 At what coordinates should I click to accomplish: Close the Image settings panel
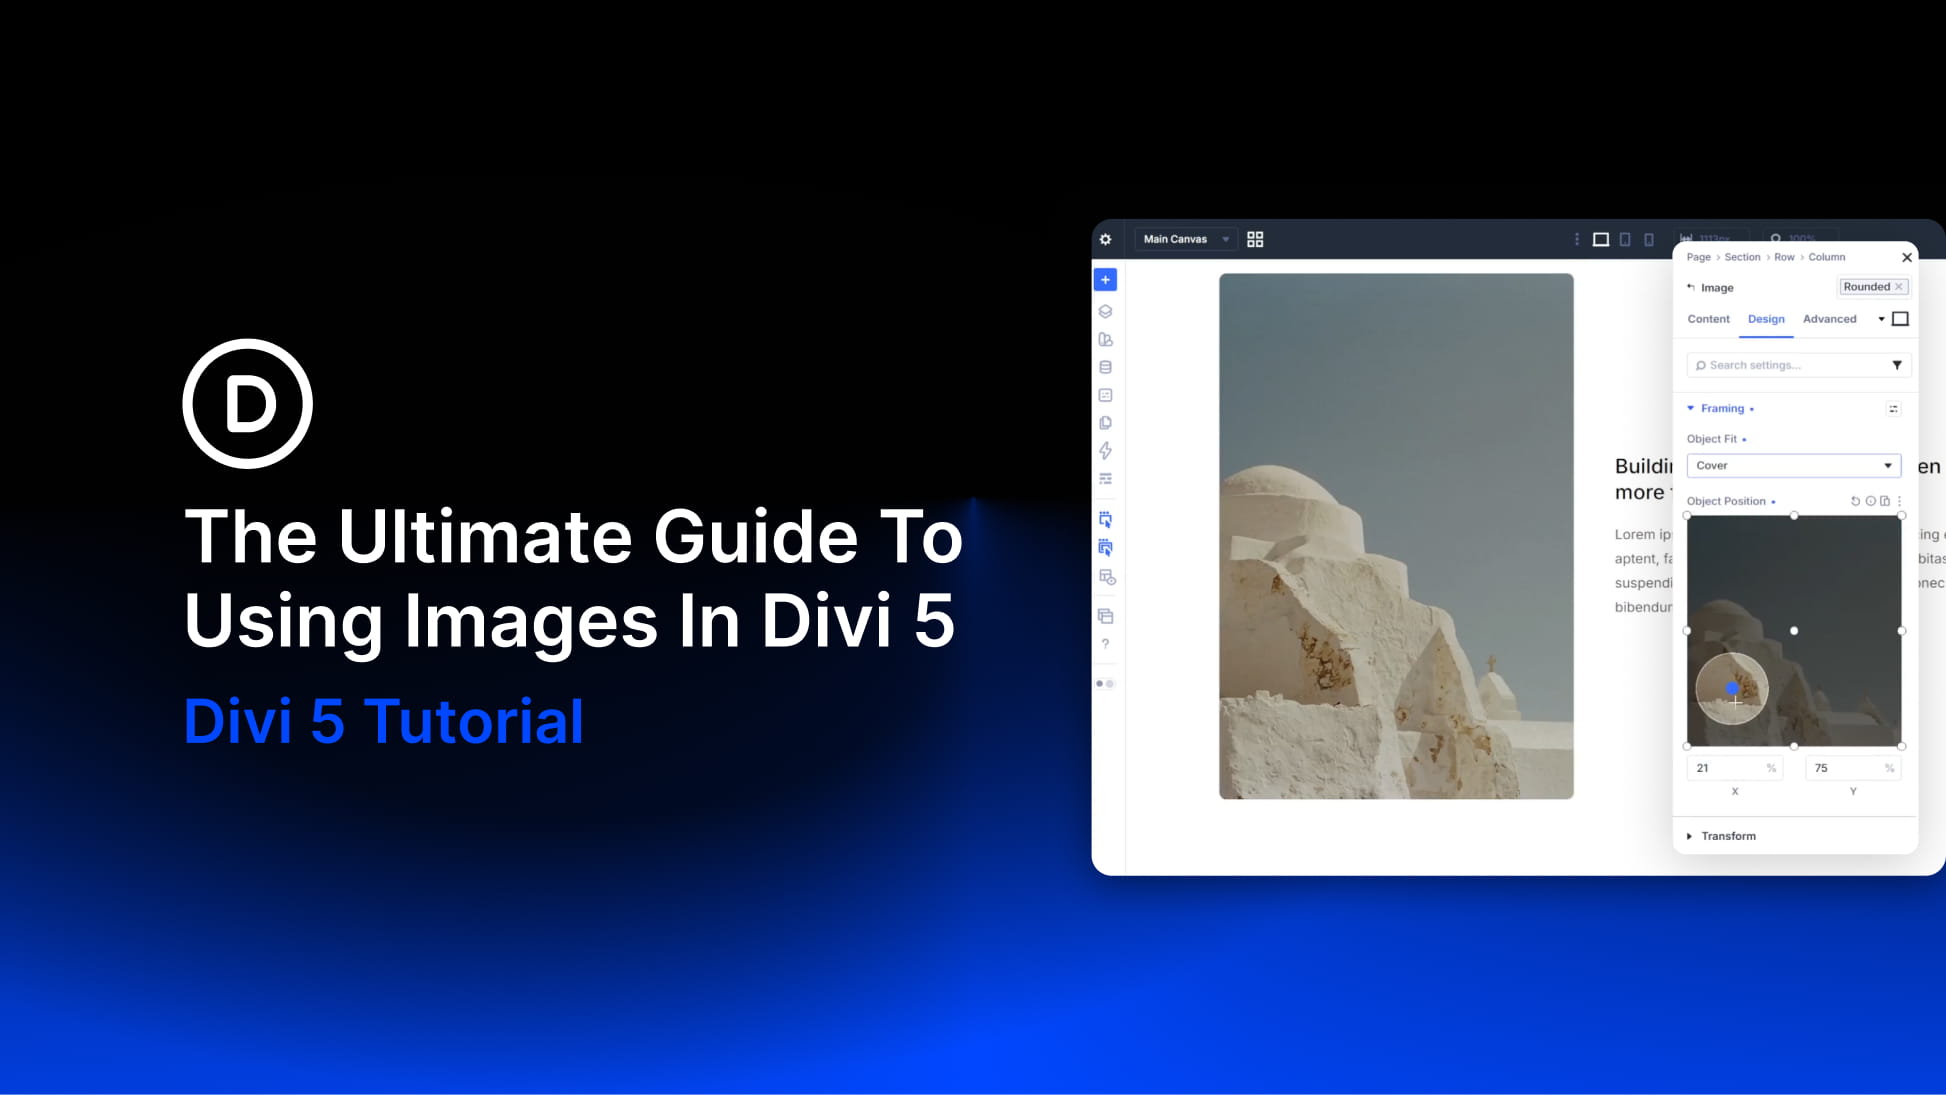tap(1906, 257)
